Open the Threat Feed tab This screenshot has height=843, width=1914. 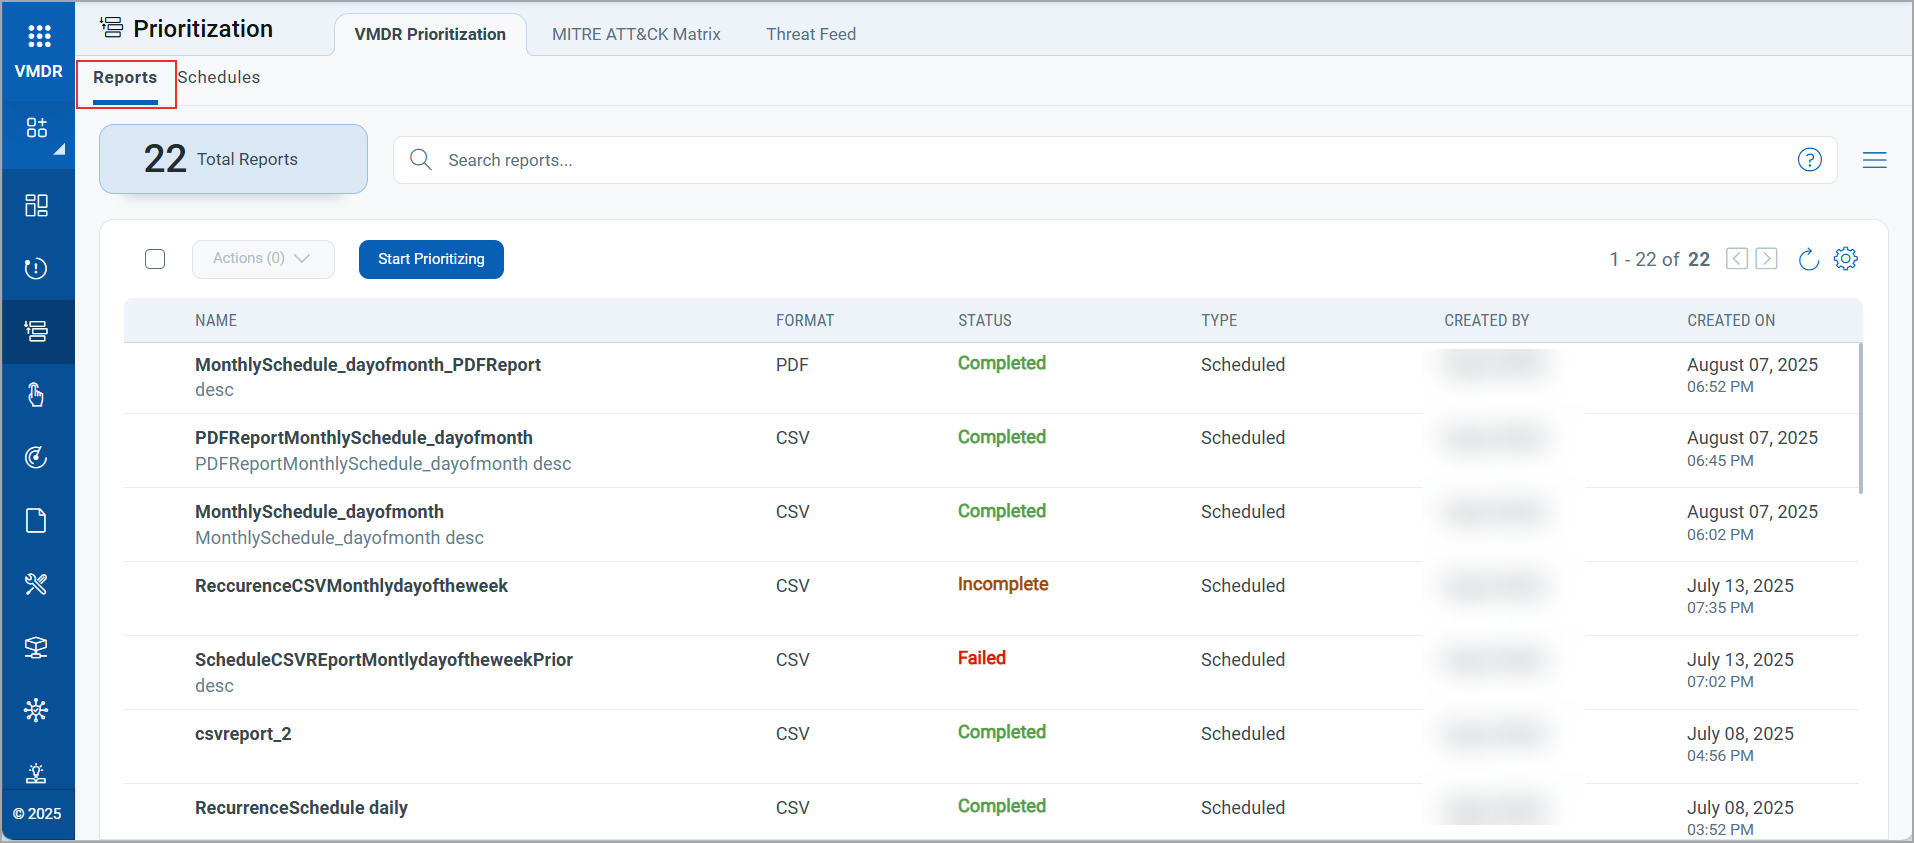point(811,34)
